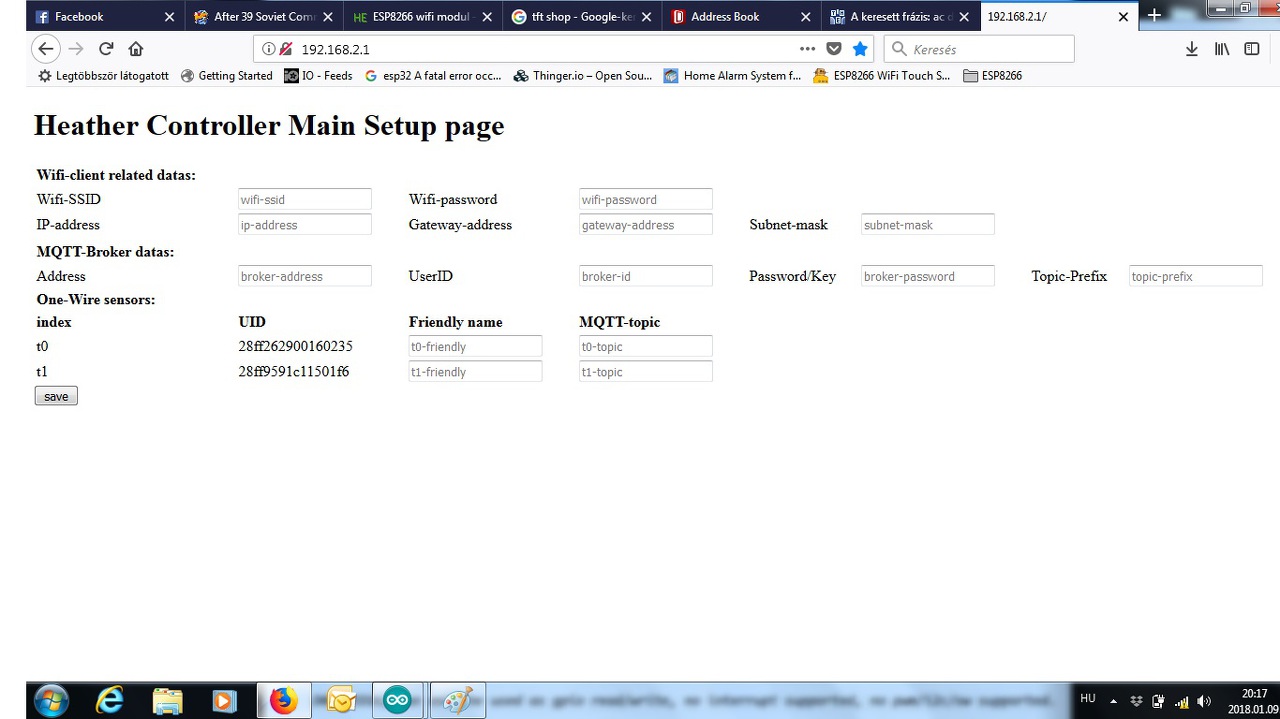
Task: Open ESP8266 WiFi Touch bookmark
Action: 882,76
